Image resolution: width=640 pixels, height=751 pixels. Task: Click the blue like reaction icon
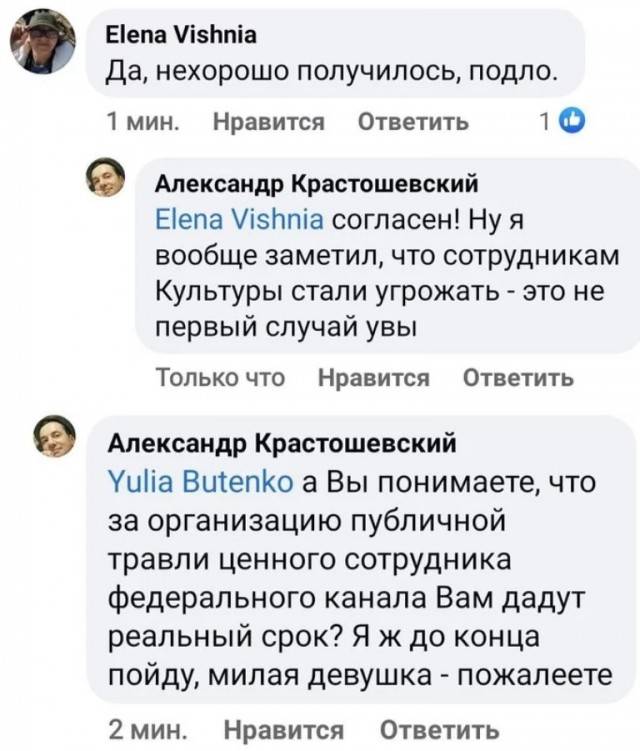tap(575, 121)
